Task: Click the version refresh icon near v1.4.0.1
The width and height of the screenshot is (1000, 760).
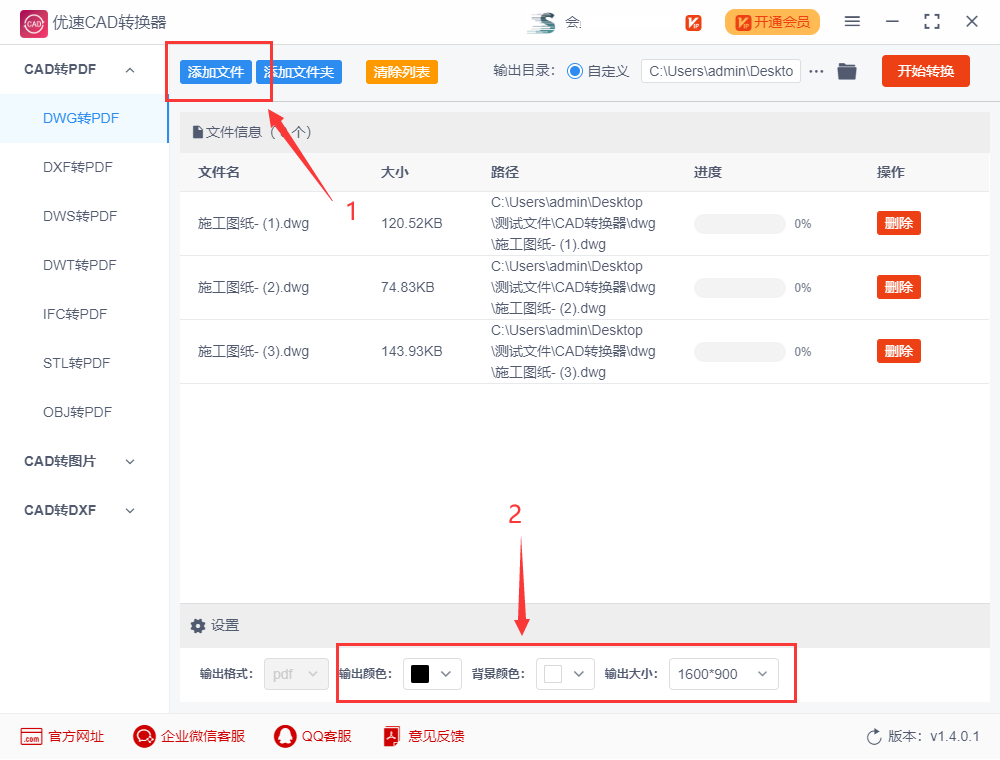Action: (872, 736)
